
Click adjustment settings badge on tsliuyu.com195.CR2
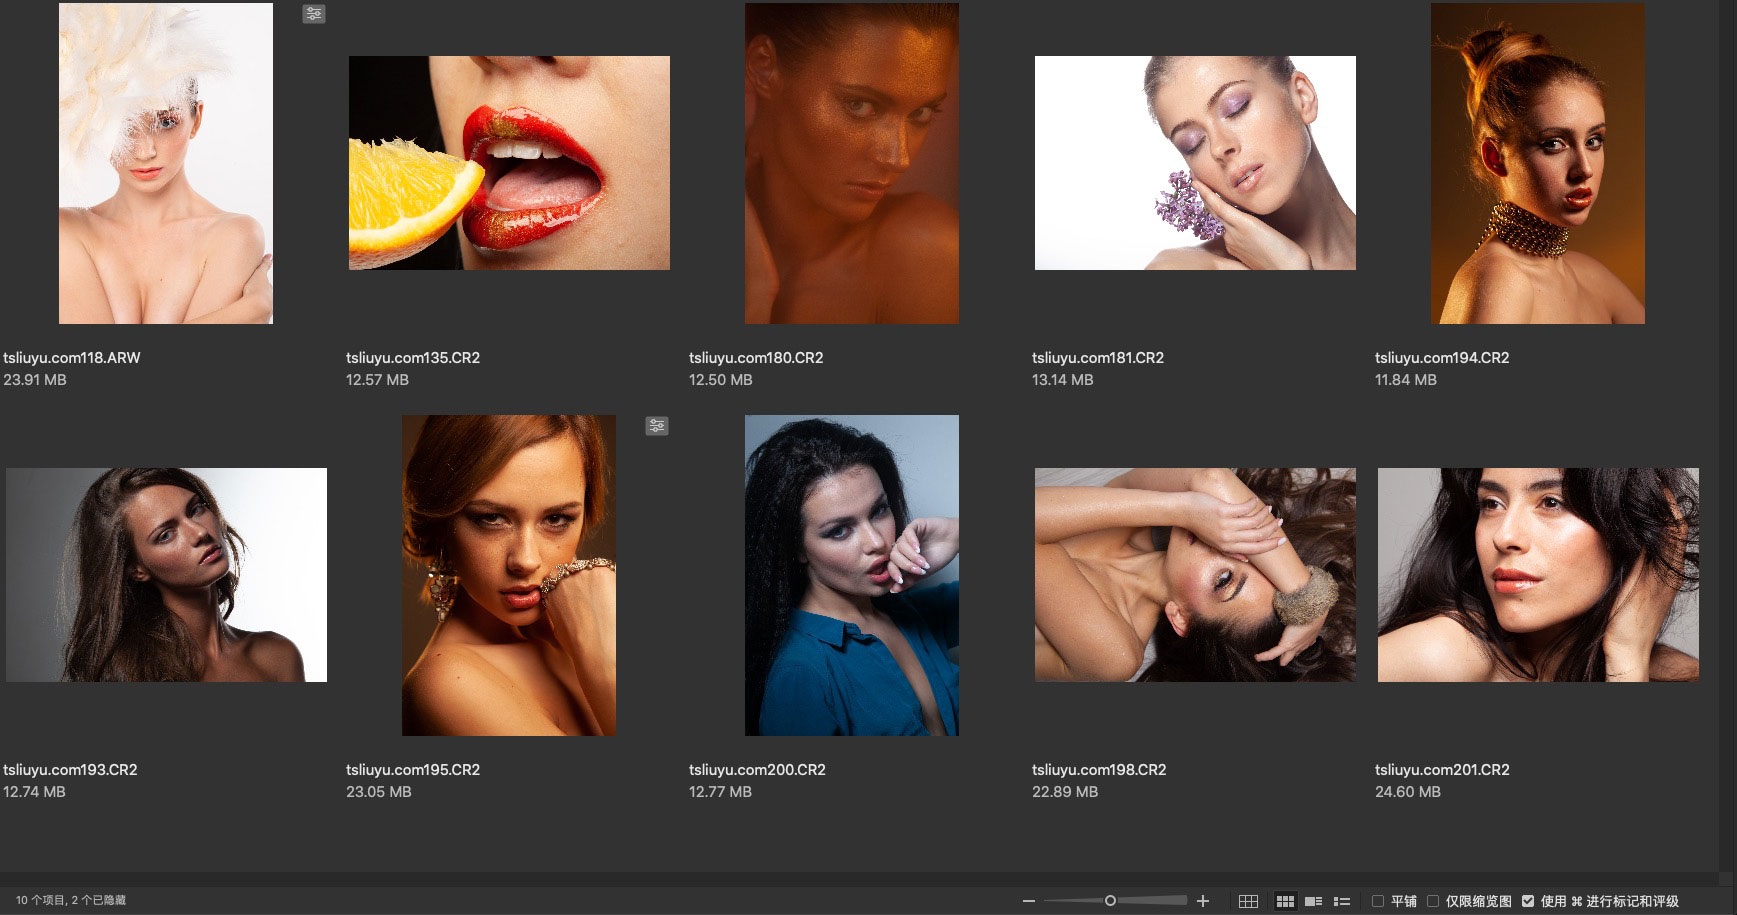point(657,426)
